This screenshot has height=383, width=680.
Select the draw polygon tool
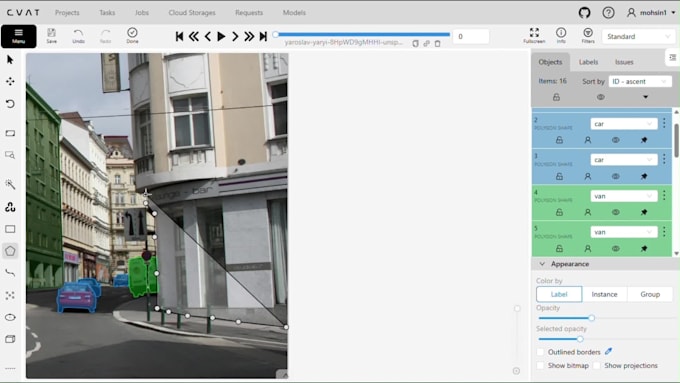tap(10, 251)
